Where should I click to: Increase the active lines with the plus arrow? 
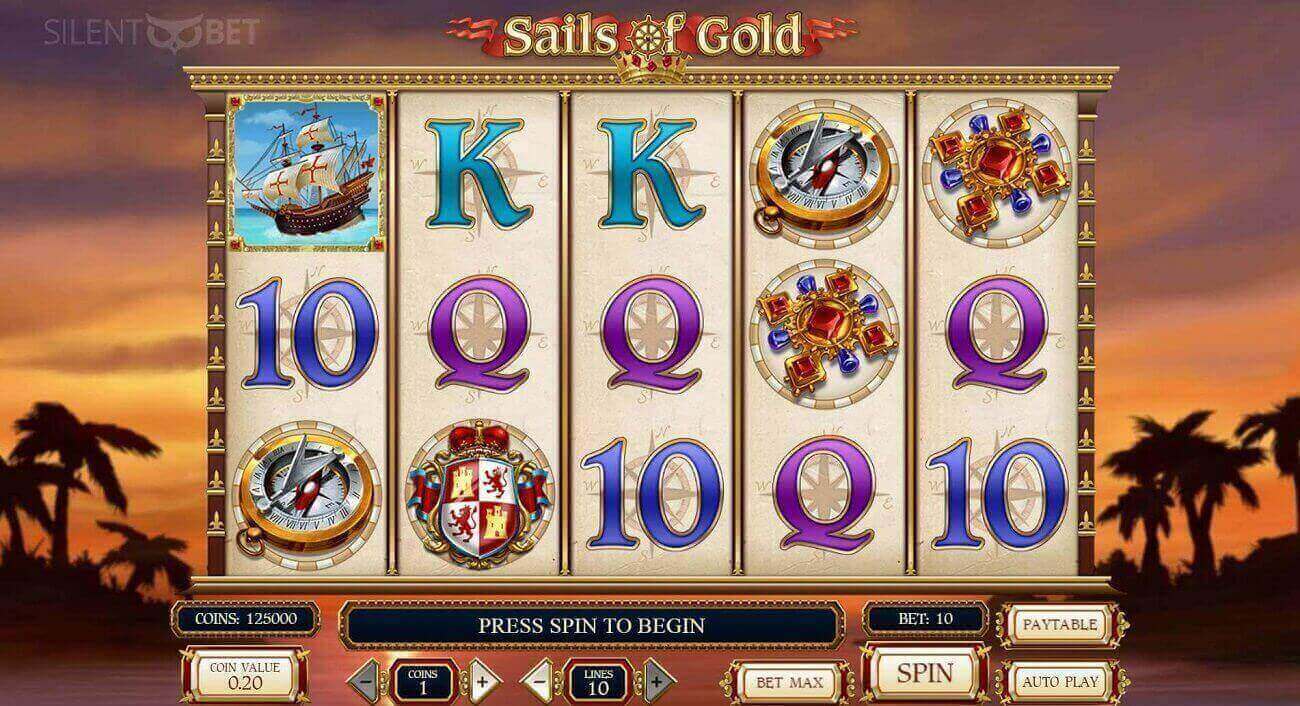(656, 683)
